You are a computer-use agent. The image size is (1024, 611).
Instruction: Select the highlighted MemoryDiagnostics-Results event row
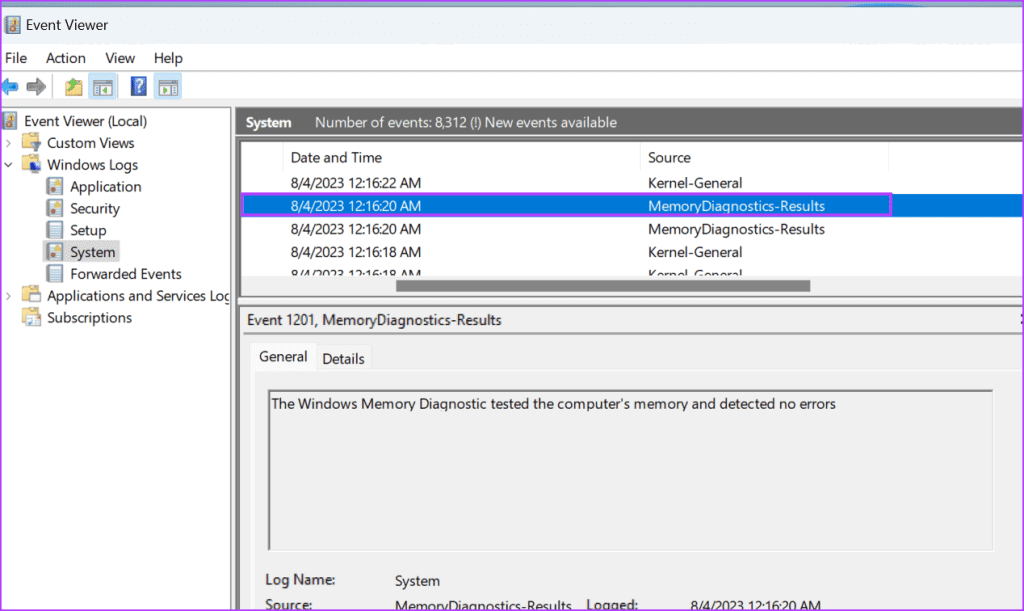click(x=632, y=206)
